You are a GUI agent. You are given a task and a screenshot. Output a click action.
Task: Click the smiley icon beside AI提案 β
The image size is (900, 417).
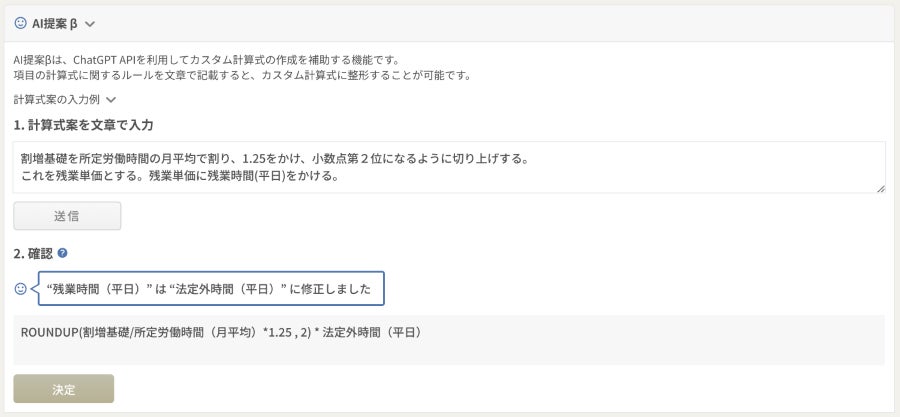(20, 23)
